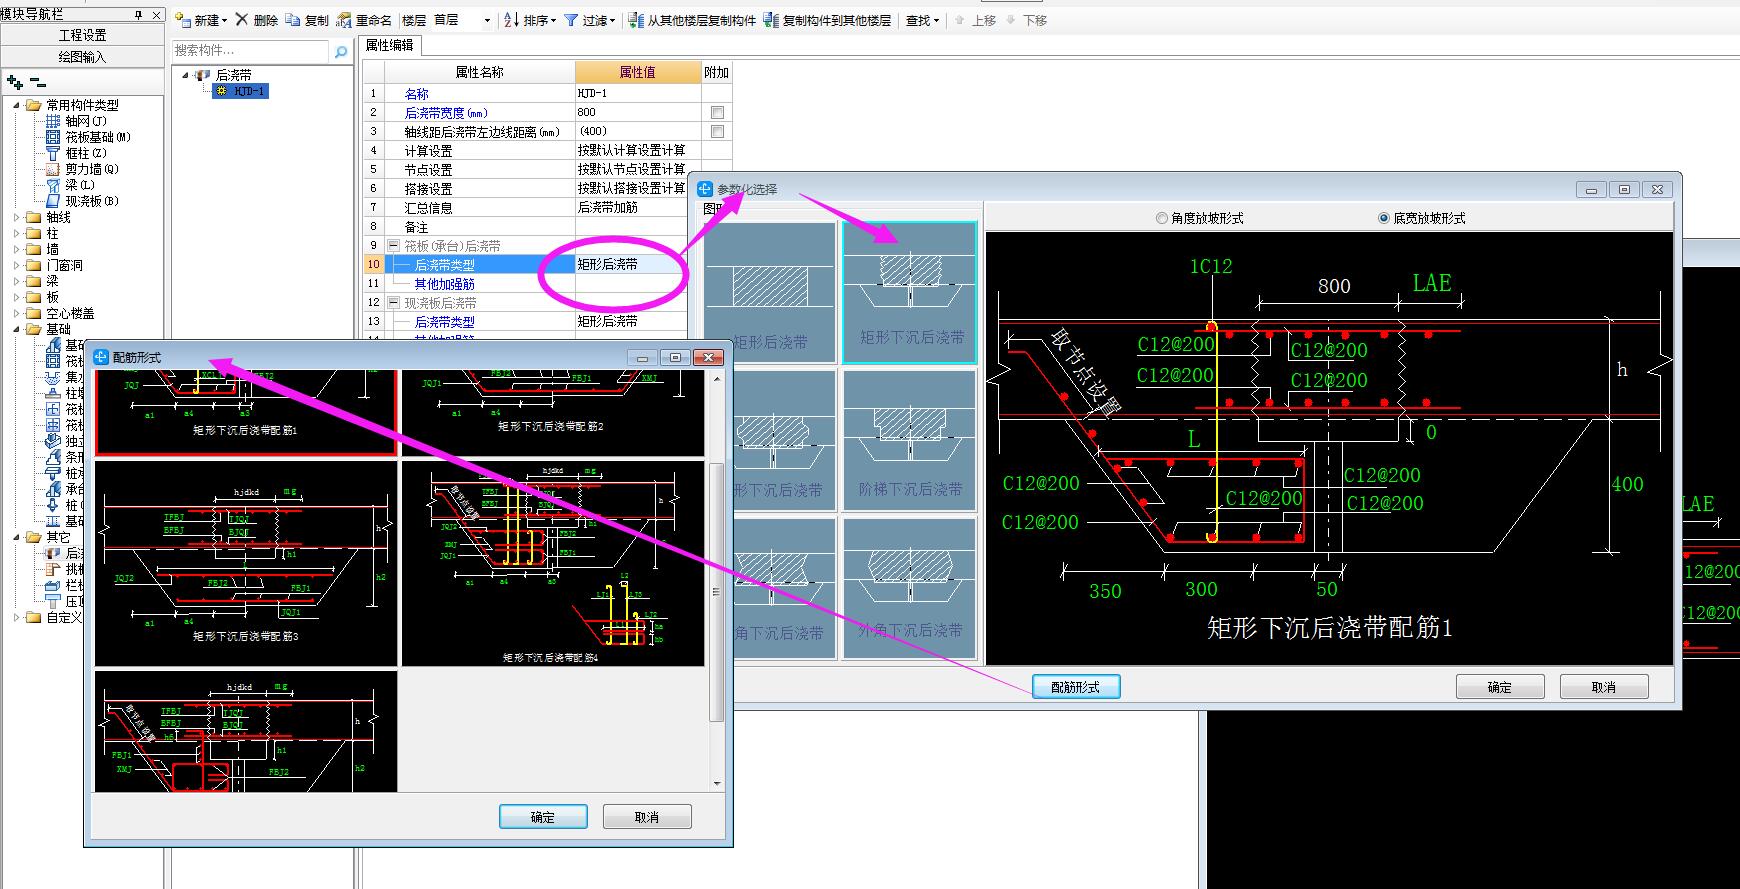Click the 排序 sort A-Z icon

tap(511, 20)
